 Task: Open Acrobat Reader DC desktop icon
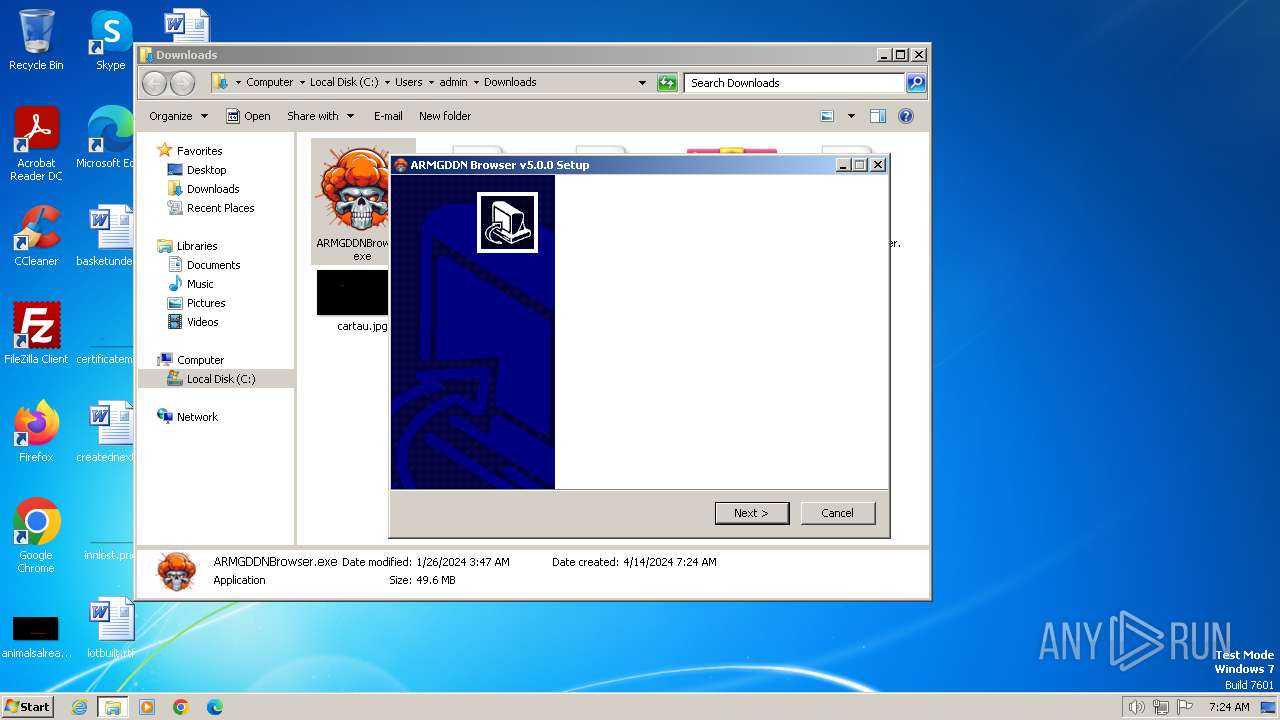click(36, 143)
